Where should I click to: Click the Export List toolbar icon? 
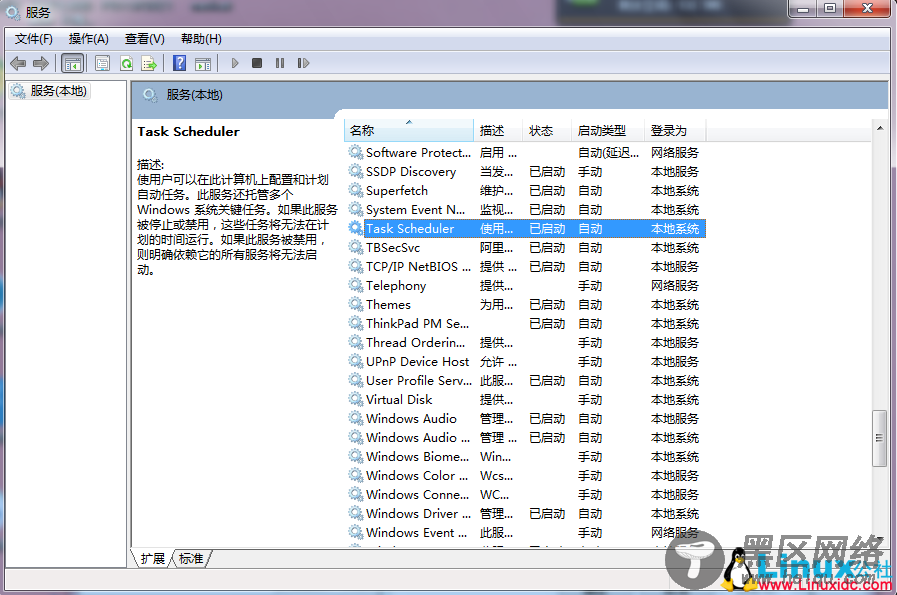pyautogui.click(x=149, y=63)
